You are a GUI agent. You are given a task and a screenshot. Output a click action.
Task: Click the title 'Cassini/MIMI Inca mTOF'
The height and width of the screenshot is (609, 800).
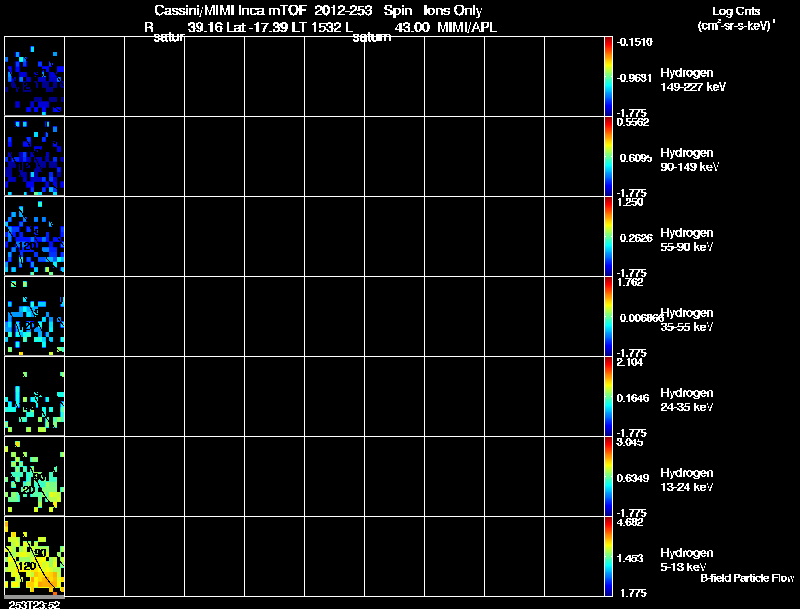tap(230, 11)
